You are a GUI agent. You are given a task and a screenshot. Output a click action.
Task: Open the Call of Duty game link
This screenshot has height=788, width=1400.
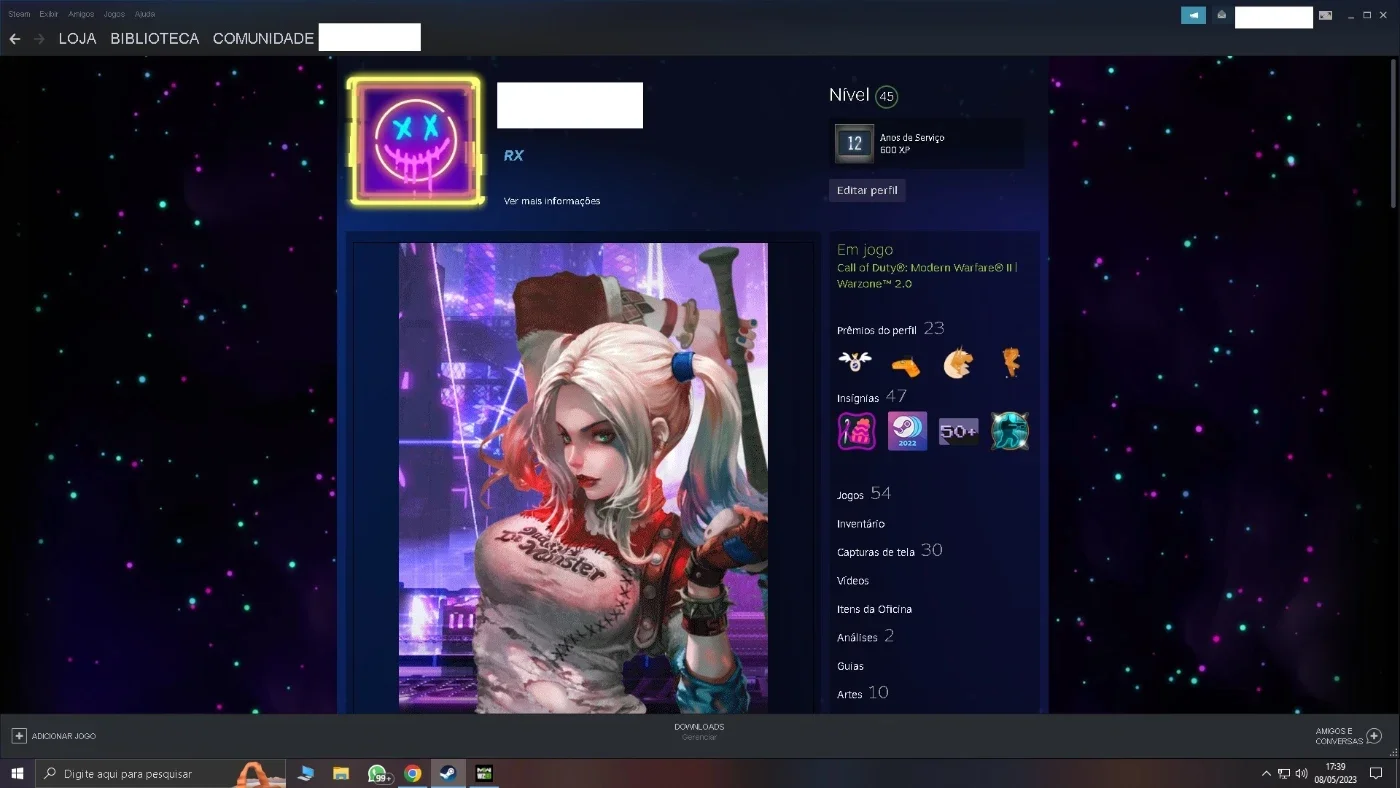[927, 275]
